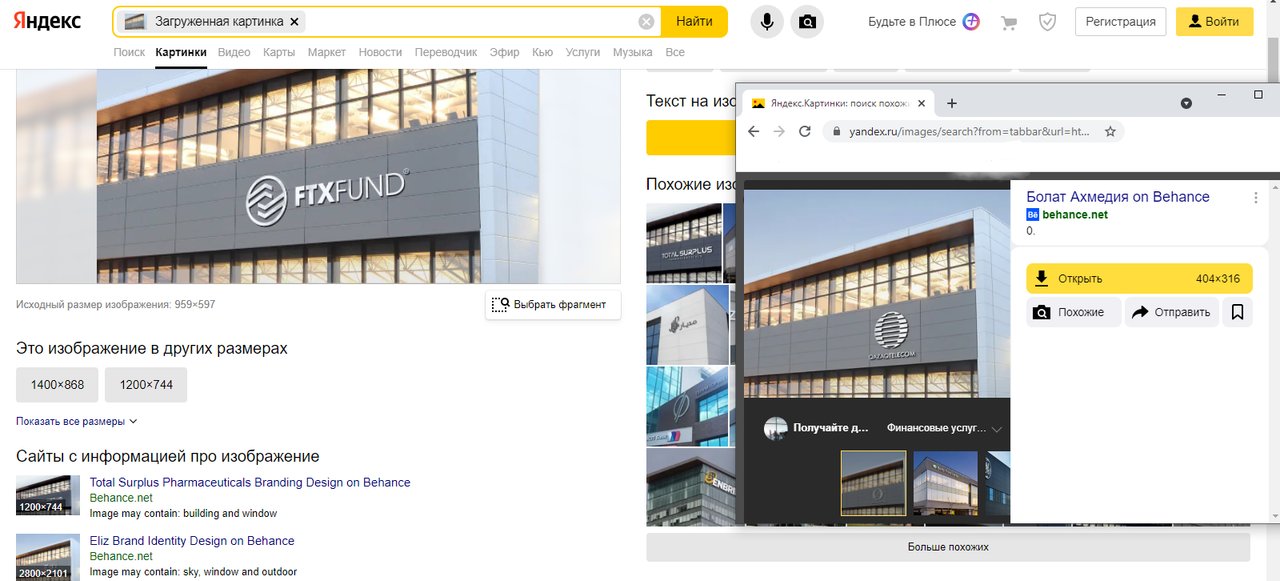Viewport: 1280px width, 581px height.
Task: Open the Переводчик tab
Action: click(x=446, y=52)
